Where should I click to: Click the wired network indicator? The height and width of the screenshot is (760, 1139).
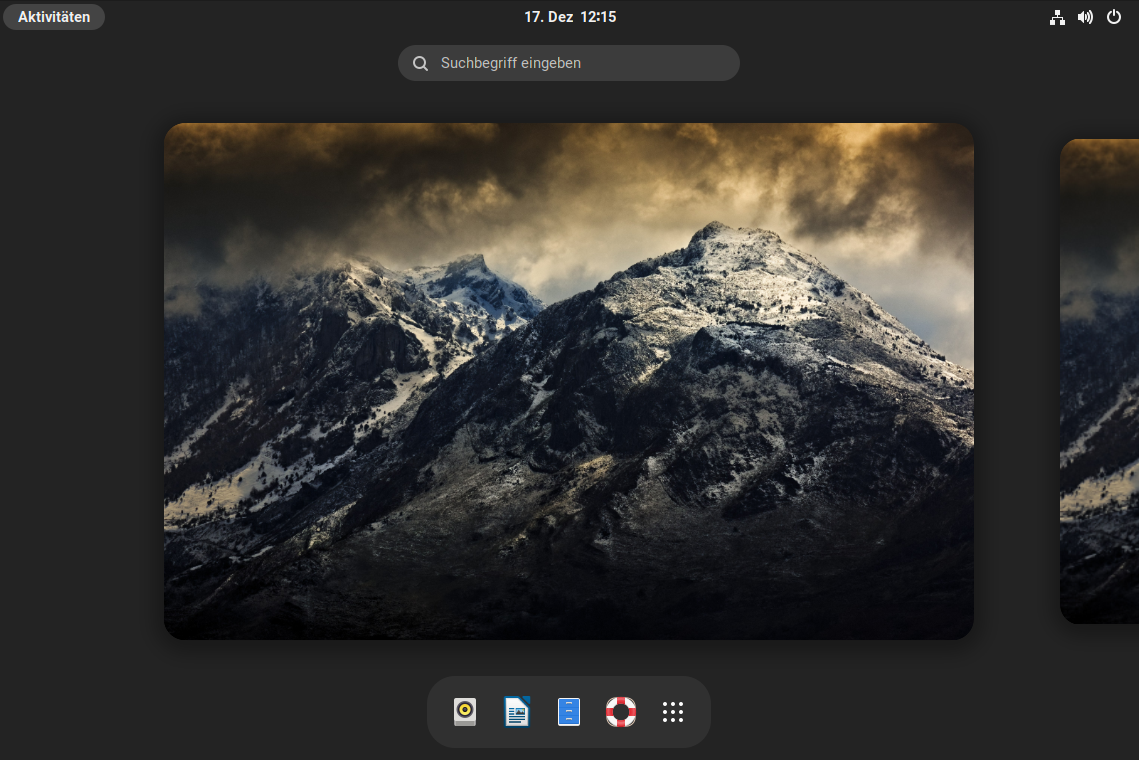(1057, 17)
